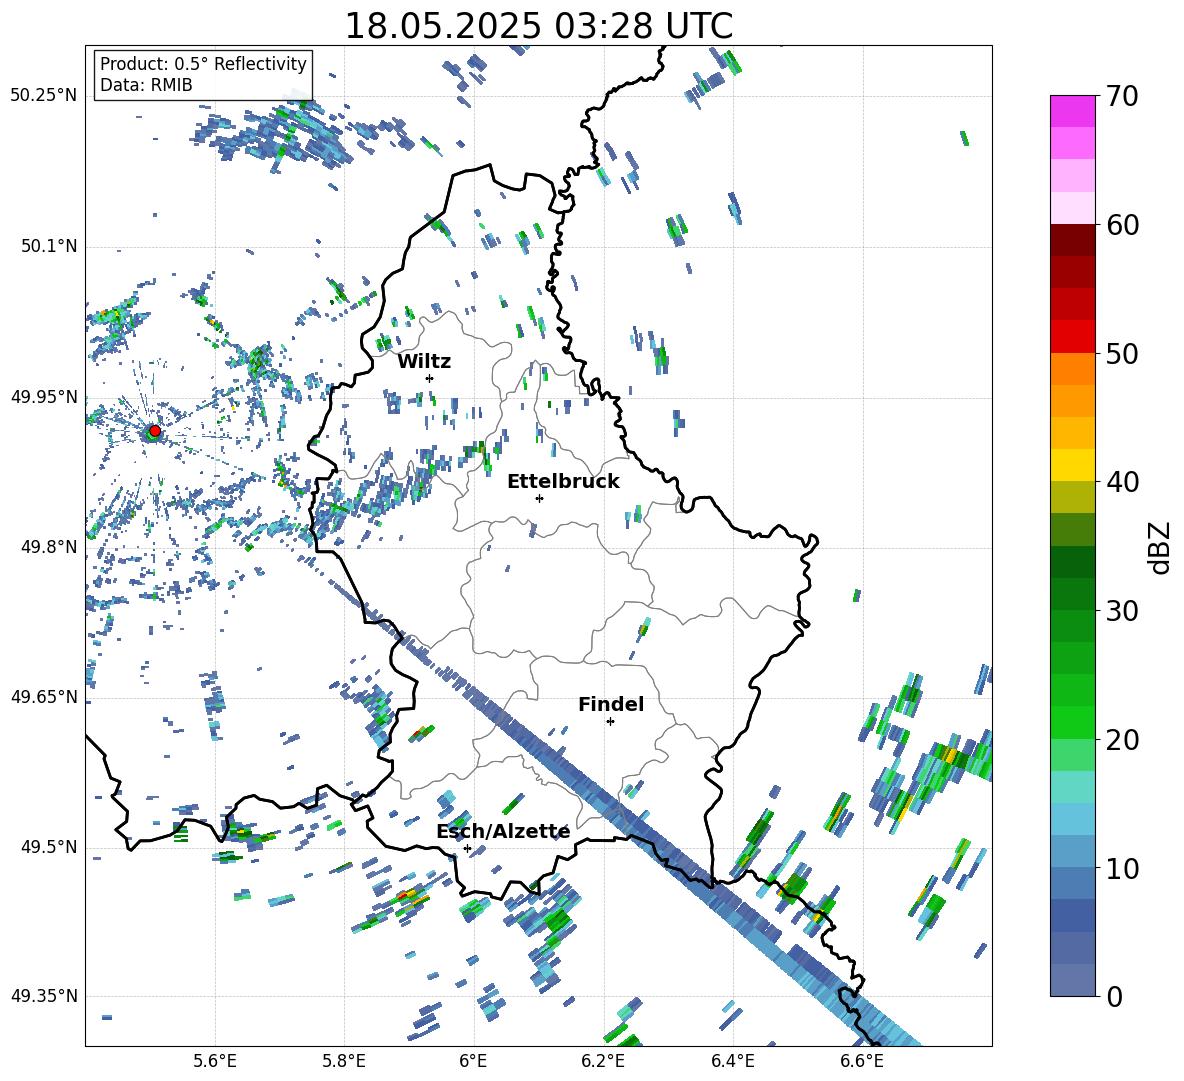Click the timestamp title 18.05.2025 03:28 UTC
The image size is (1184, 1081).
coord(539,26)
